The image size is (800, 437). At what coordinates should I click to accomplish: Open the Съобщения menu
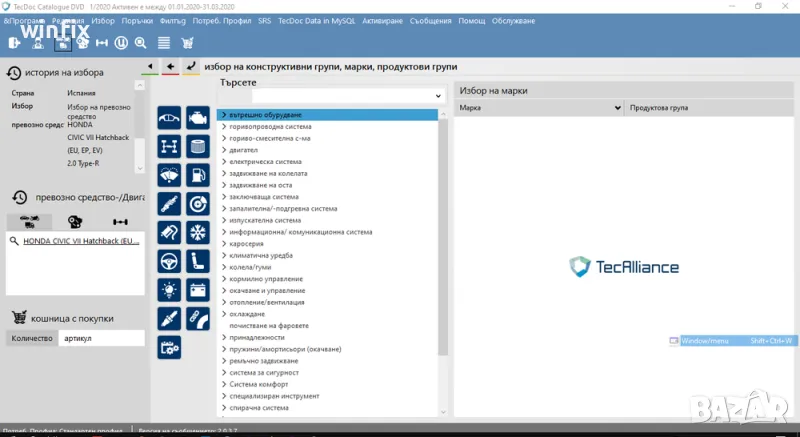[431, 21]
